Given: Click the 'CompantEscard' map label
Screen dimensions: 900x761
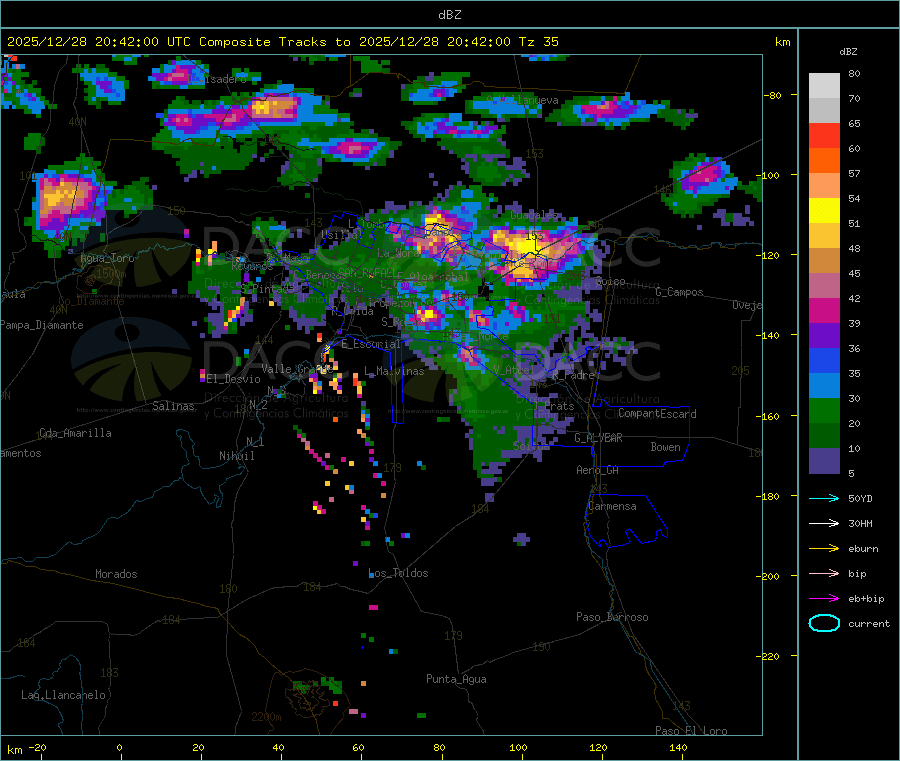Looking at the screenshot, I should (657, 414).
